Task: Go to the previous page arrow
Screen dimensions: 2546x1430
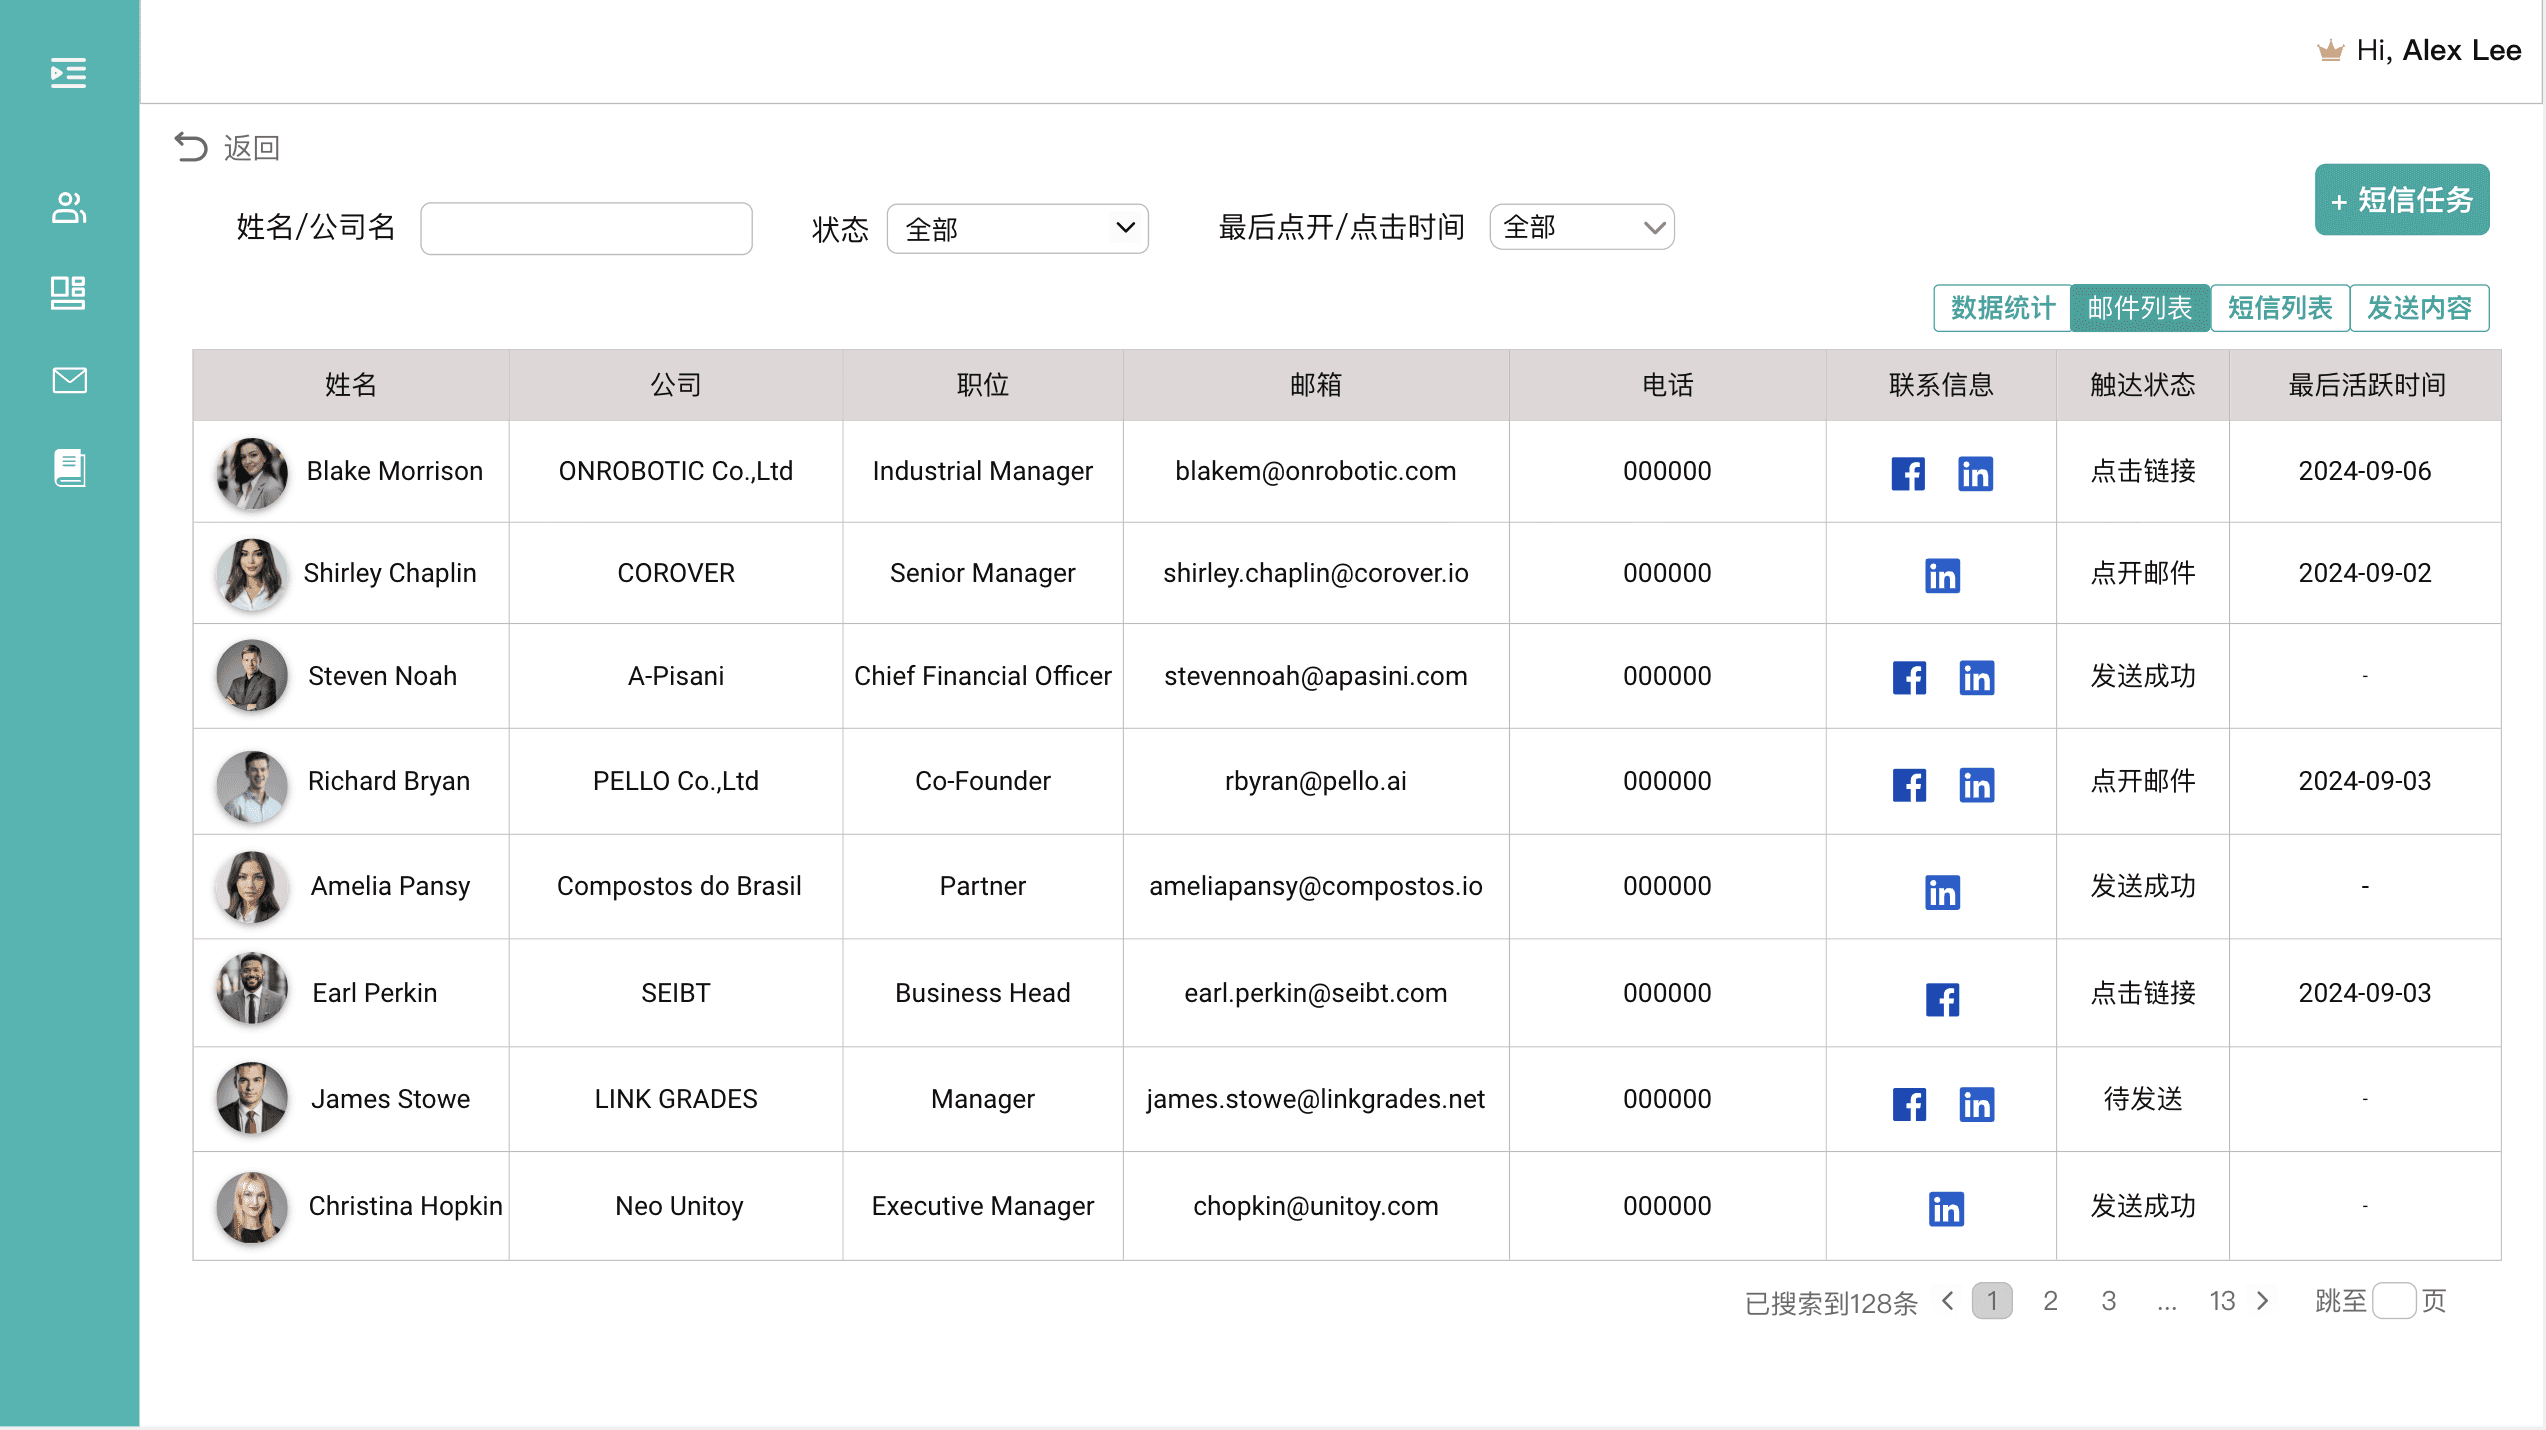Action: click(x=1948, y=1301)
